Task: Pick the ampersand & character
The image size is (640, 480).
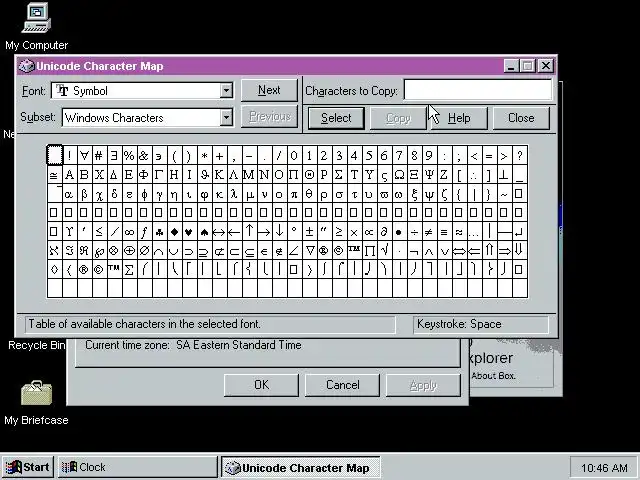Action: pyautogui.click(x=144, y=156)
